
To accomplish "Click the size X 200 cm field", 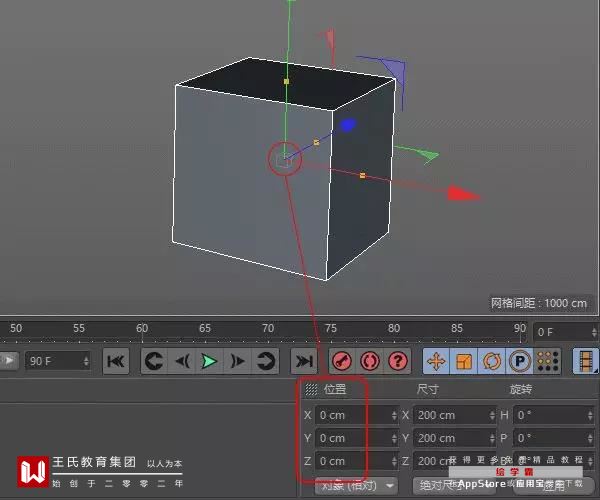I will click(455, 415).
